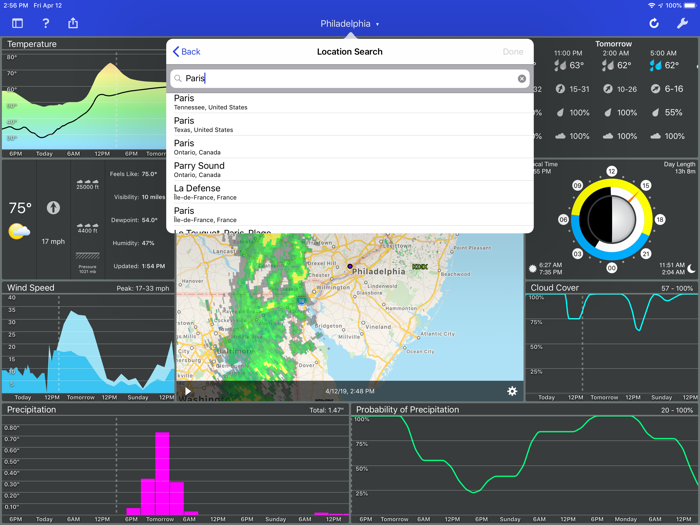Open the Philadelphia location dropdown
The image size is (700, 525).
pos(350,24)
